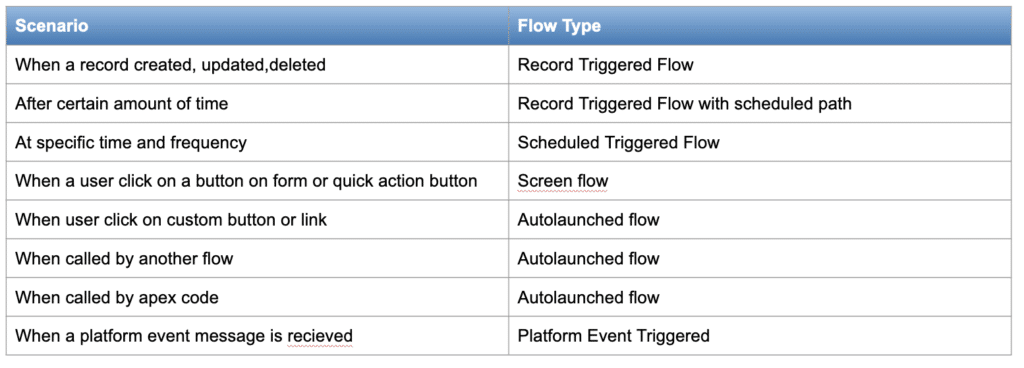
Task: Select the platform event message scenario cell
Action: point(257,335)
